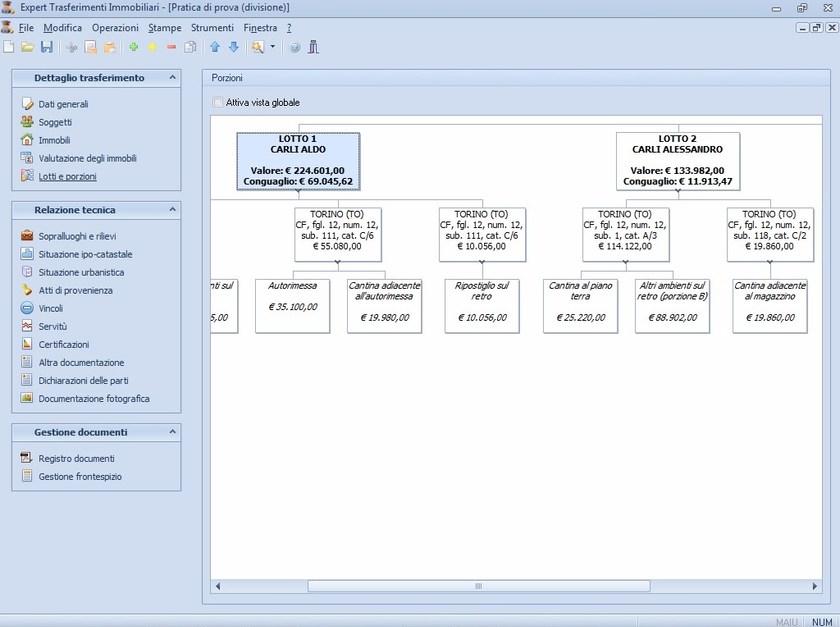Viewport: 840px width, 627px height.
Task: Collapse the Relazione tecnica panel
Action: coord(172,210)
